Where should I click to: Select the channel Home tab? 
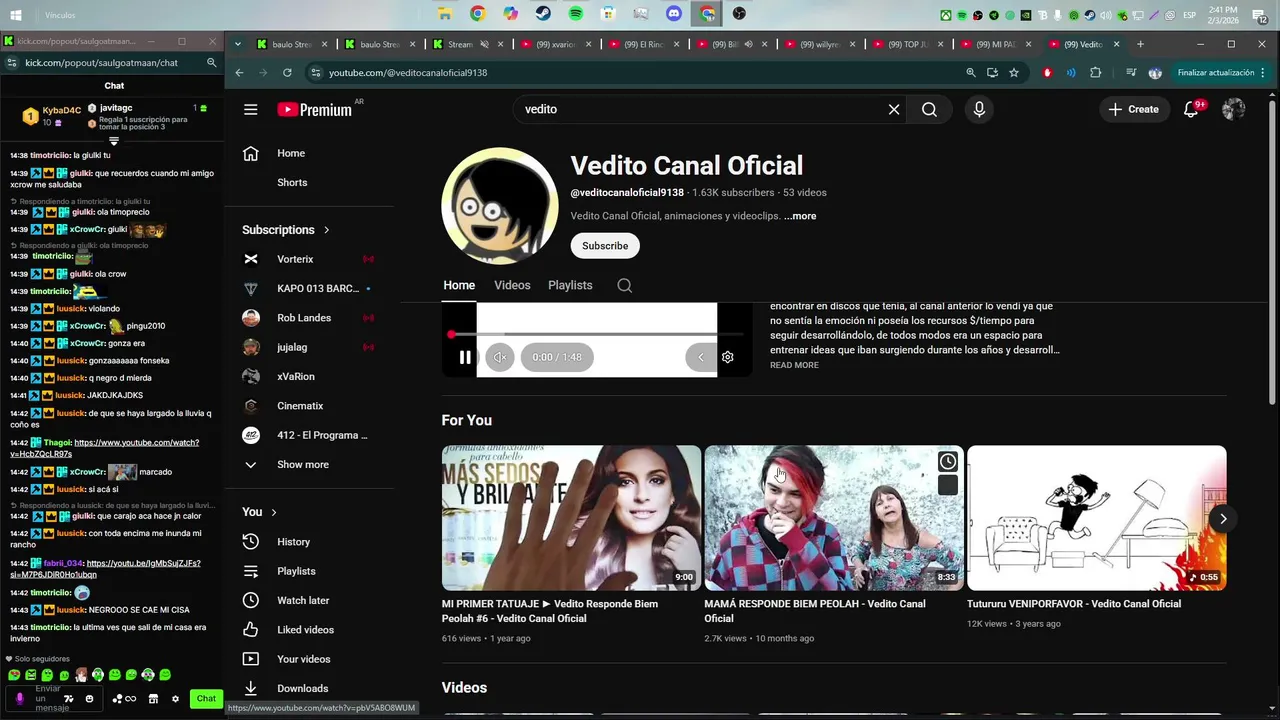[459, 285]
